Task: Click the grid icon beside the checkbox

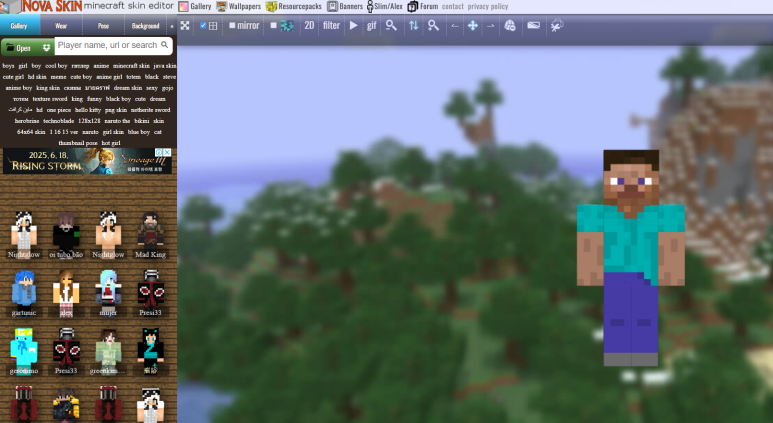Action: point(213,26)
